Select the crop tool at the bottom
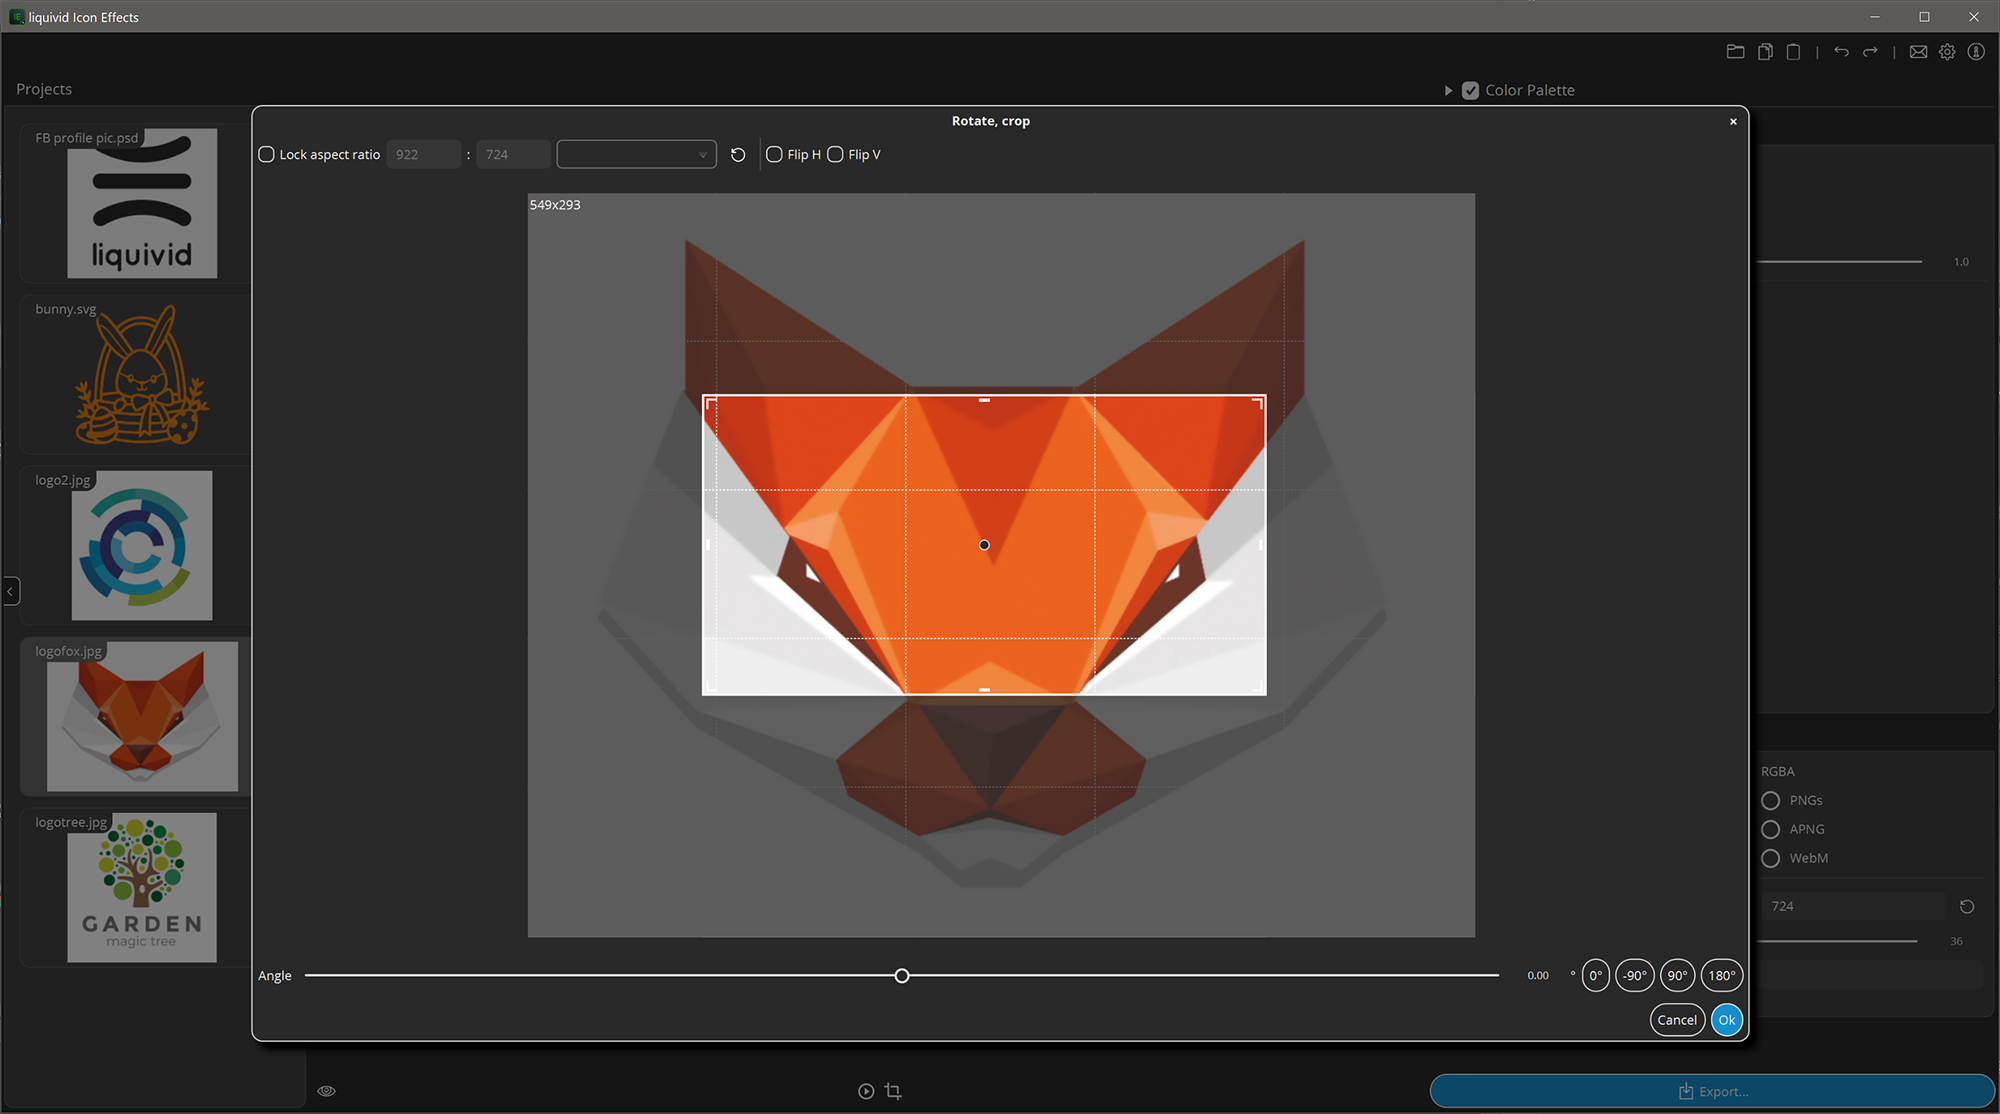 pos(893,1091)
